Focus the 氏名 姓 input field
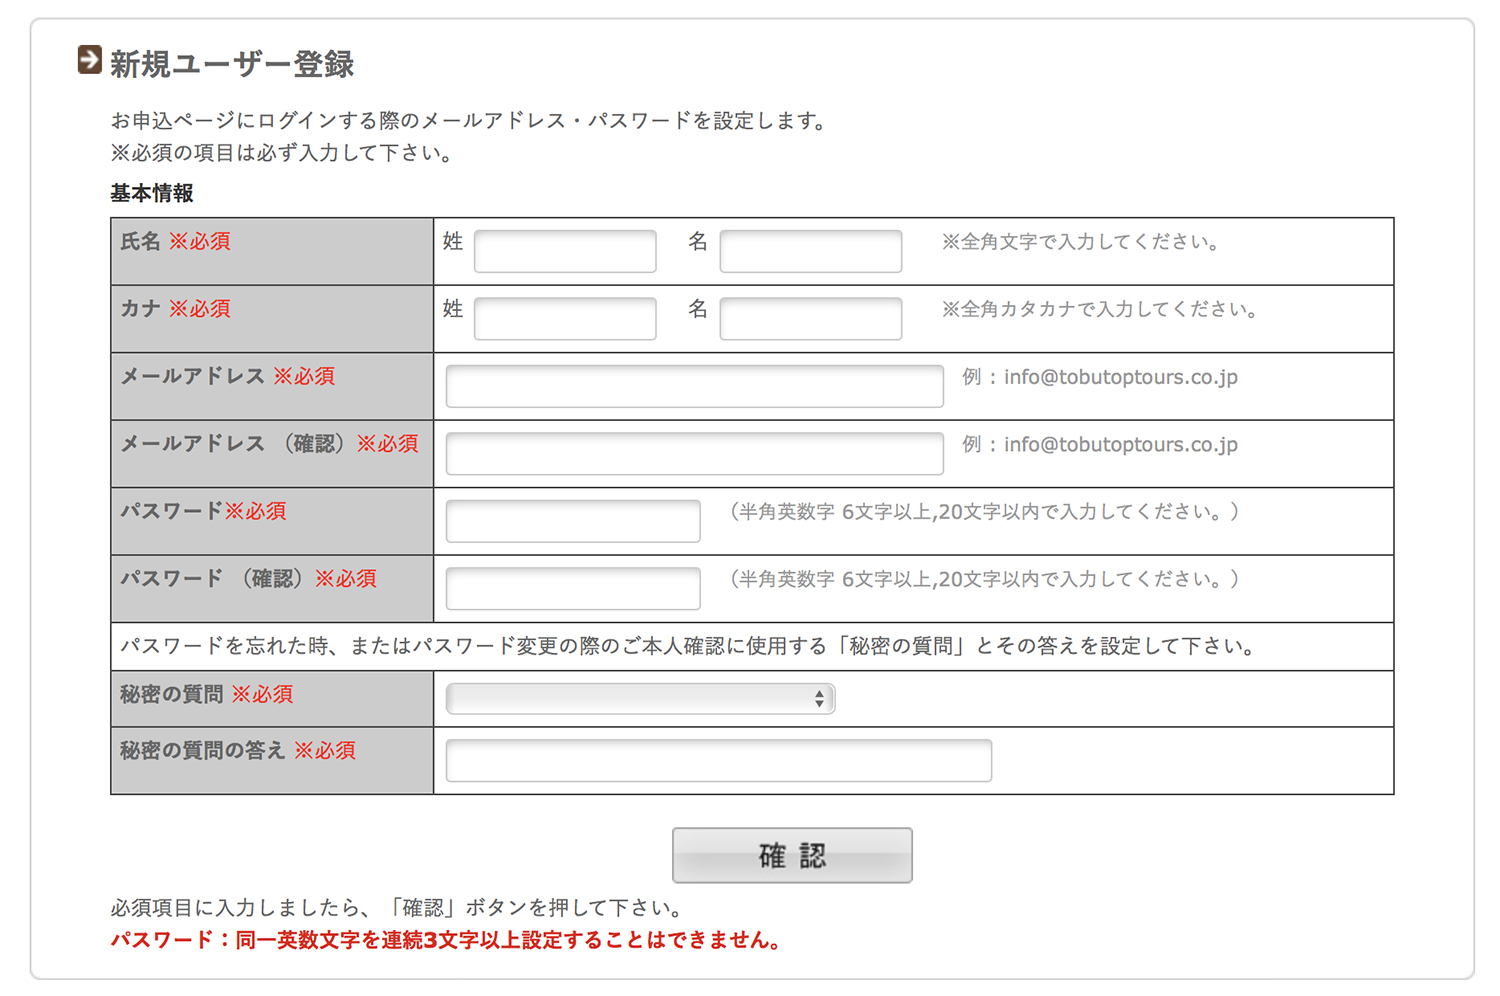This screenshot has height=996, width=1500. 565,251
